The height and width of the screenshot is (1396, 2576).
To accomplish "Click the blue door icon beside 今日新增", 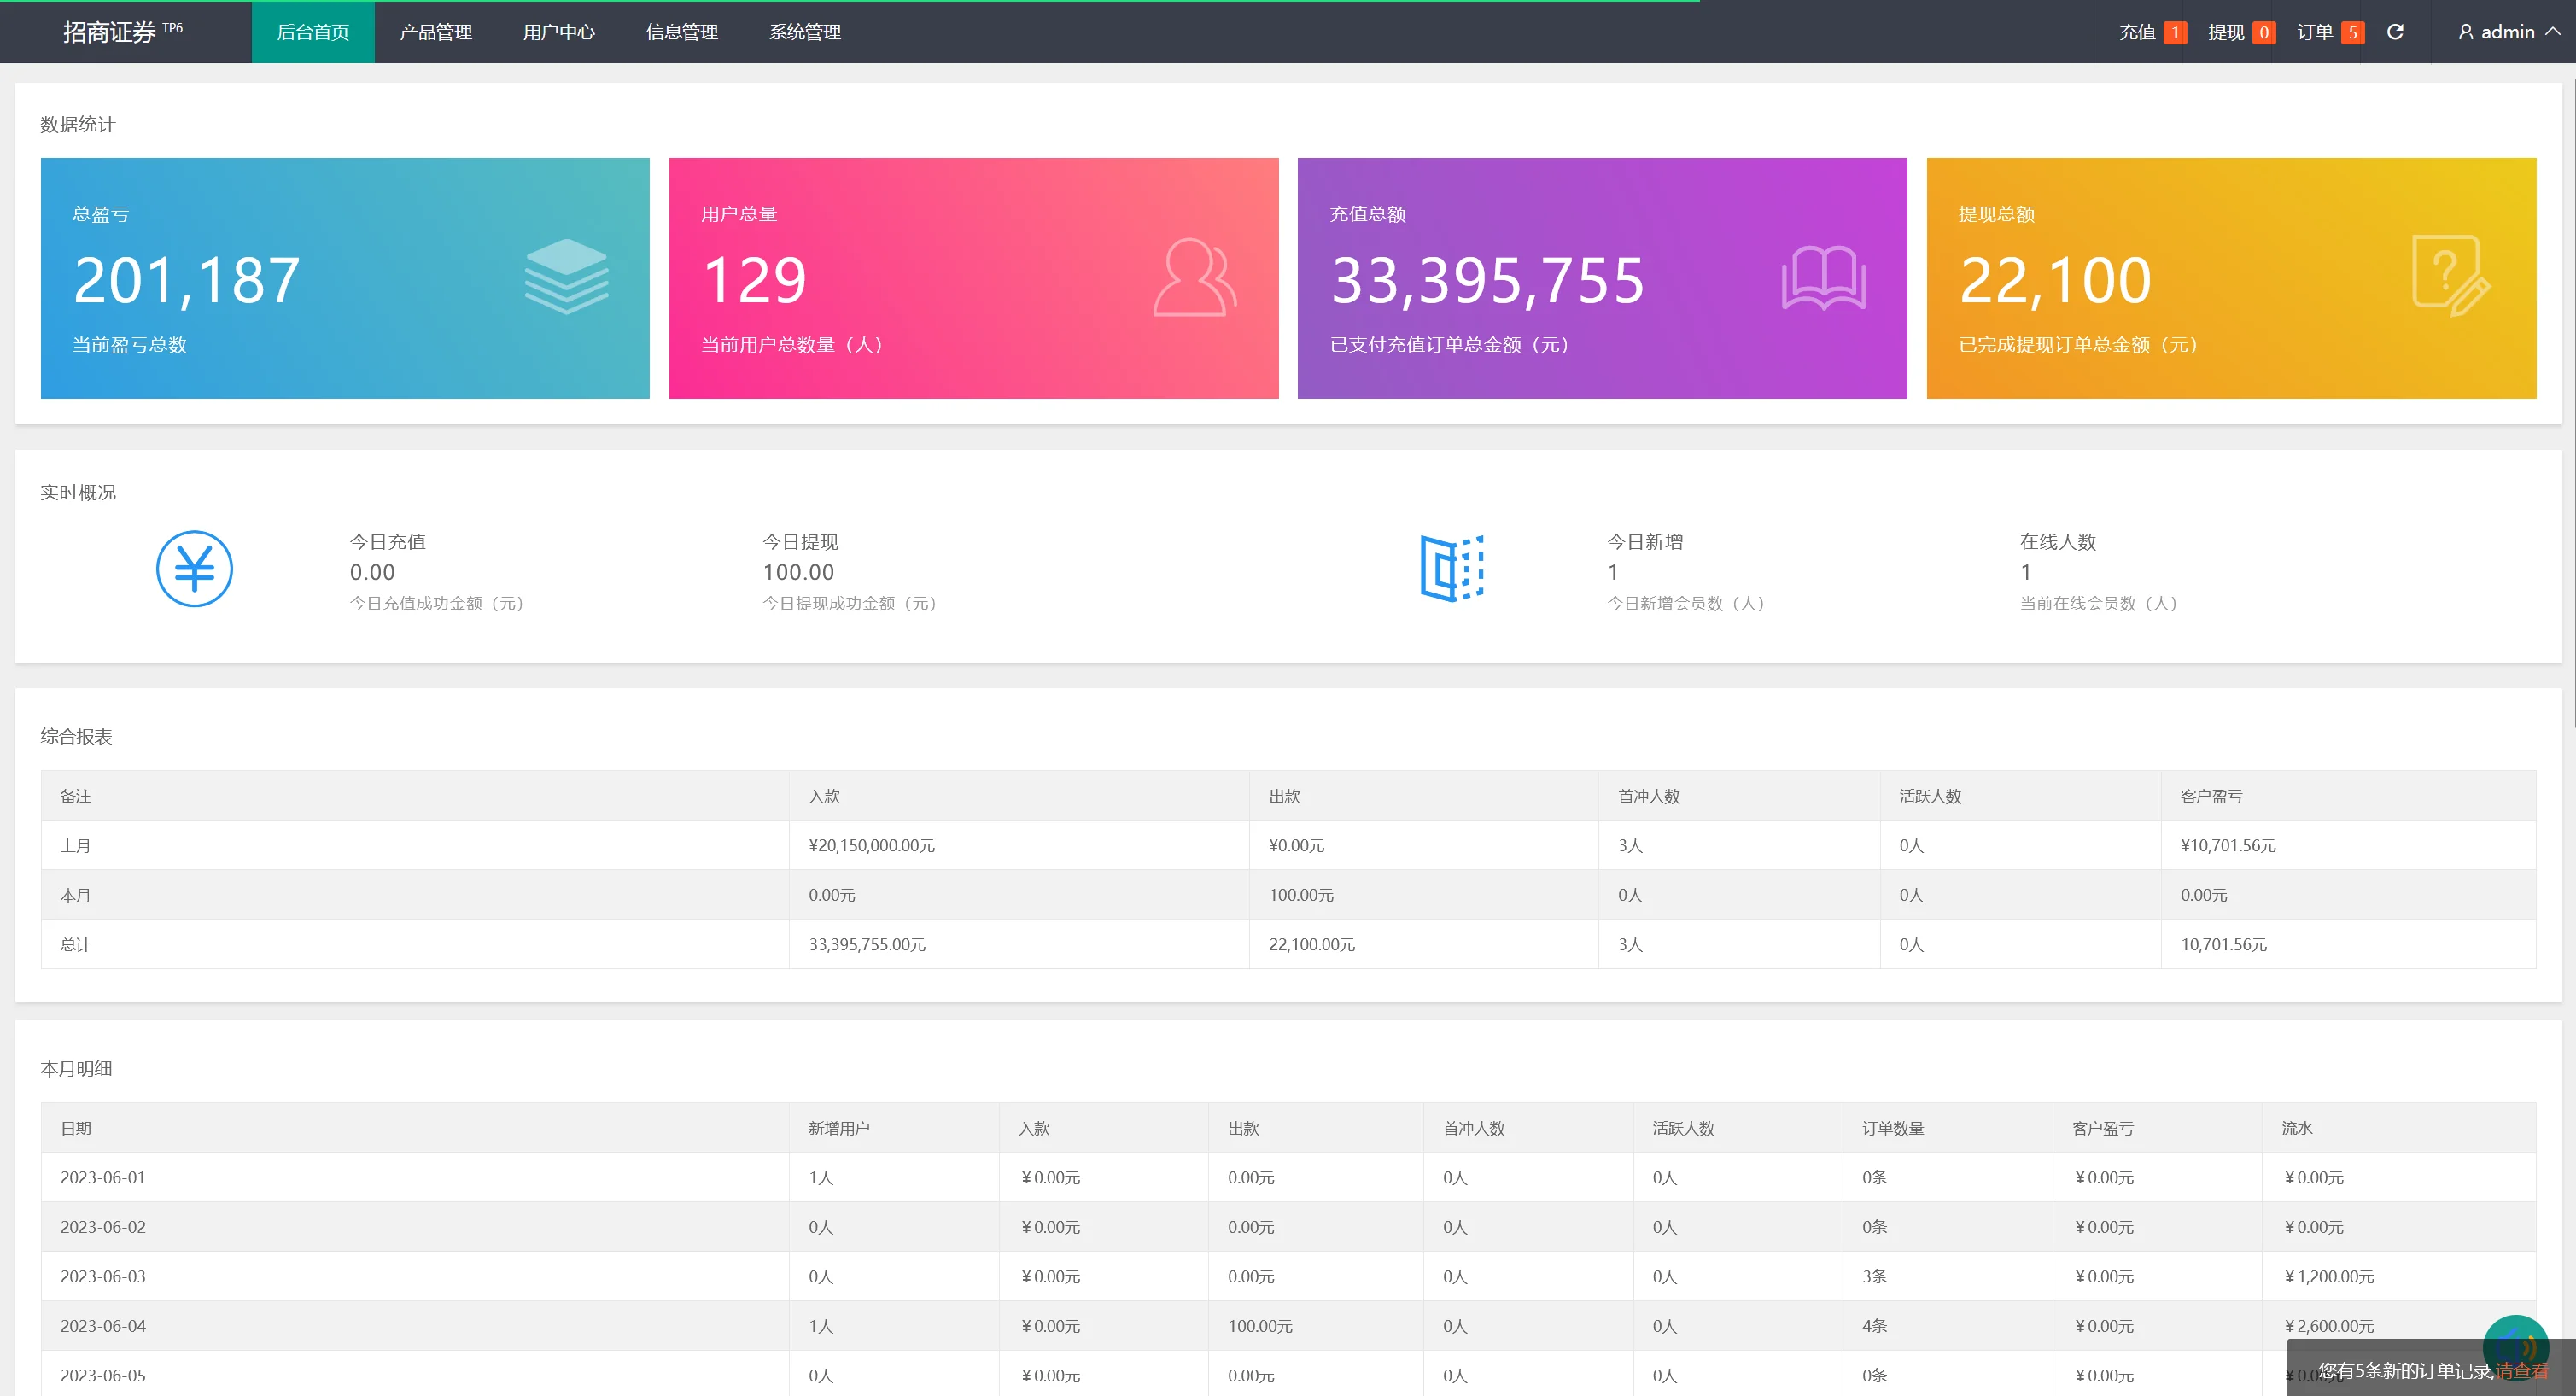I will [x=1451, y=569].
